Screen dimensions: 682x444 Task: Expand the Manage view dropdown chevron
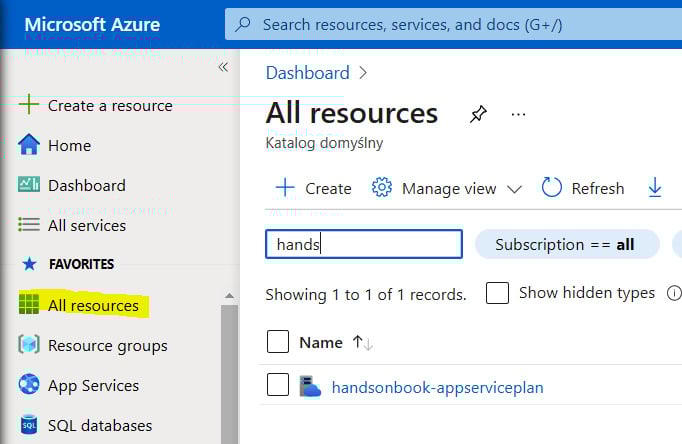tap(515, 189)
